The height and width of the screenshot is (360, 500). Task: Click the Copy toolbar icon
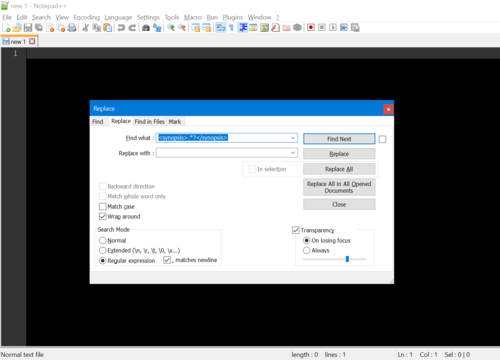97,28
